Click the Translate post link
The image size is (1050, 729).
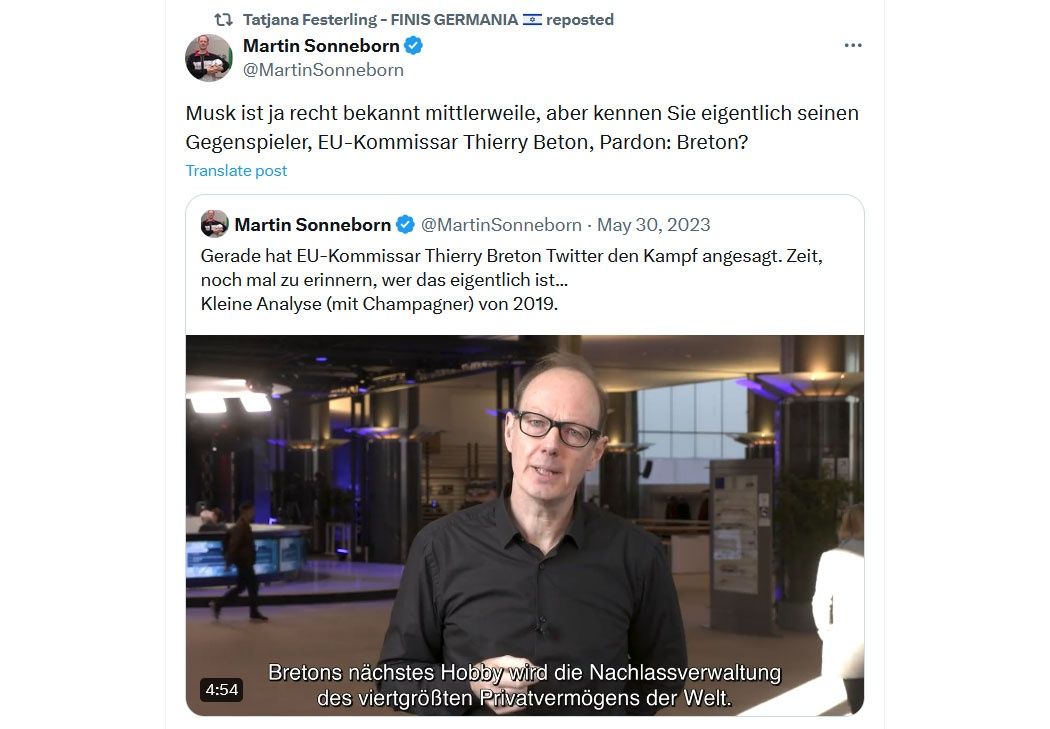(x=236, y=171)
